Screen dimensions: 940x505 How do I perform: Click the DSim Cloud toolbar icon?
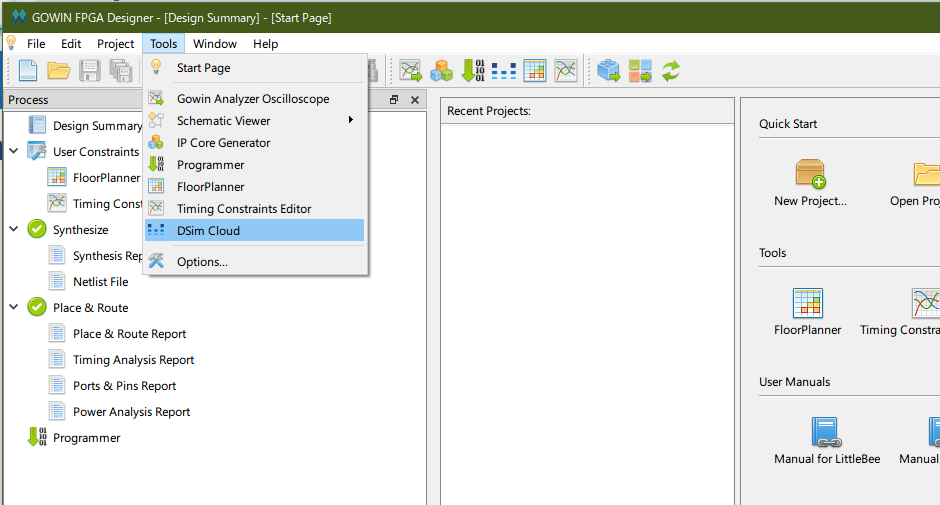point(504,71)
